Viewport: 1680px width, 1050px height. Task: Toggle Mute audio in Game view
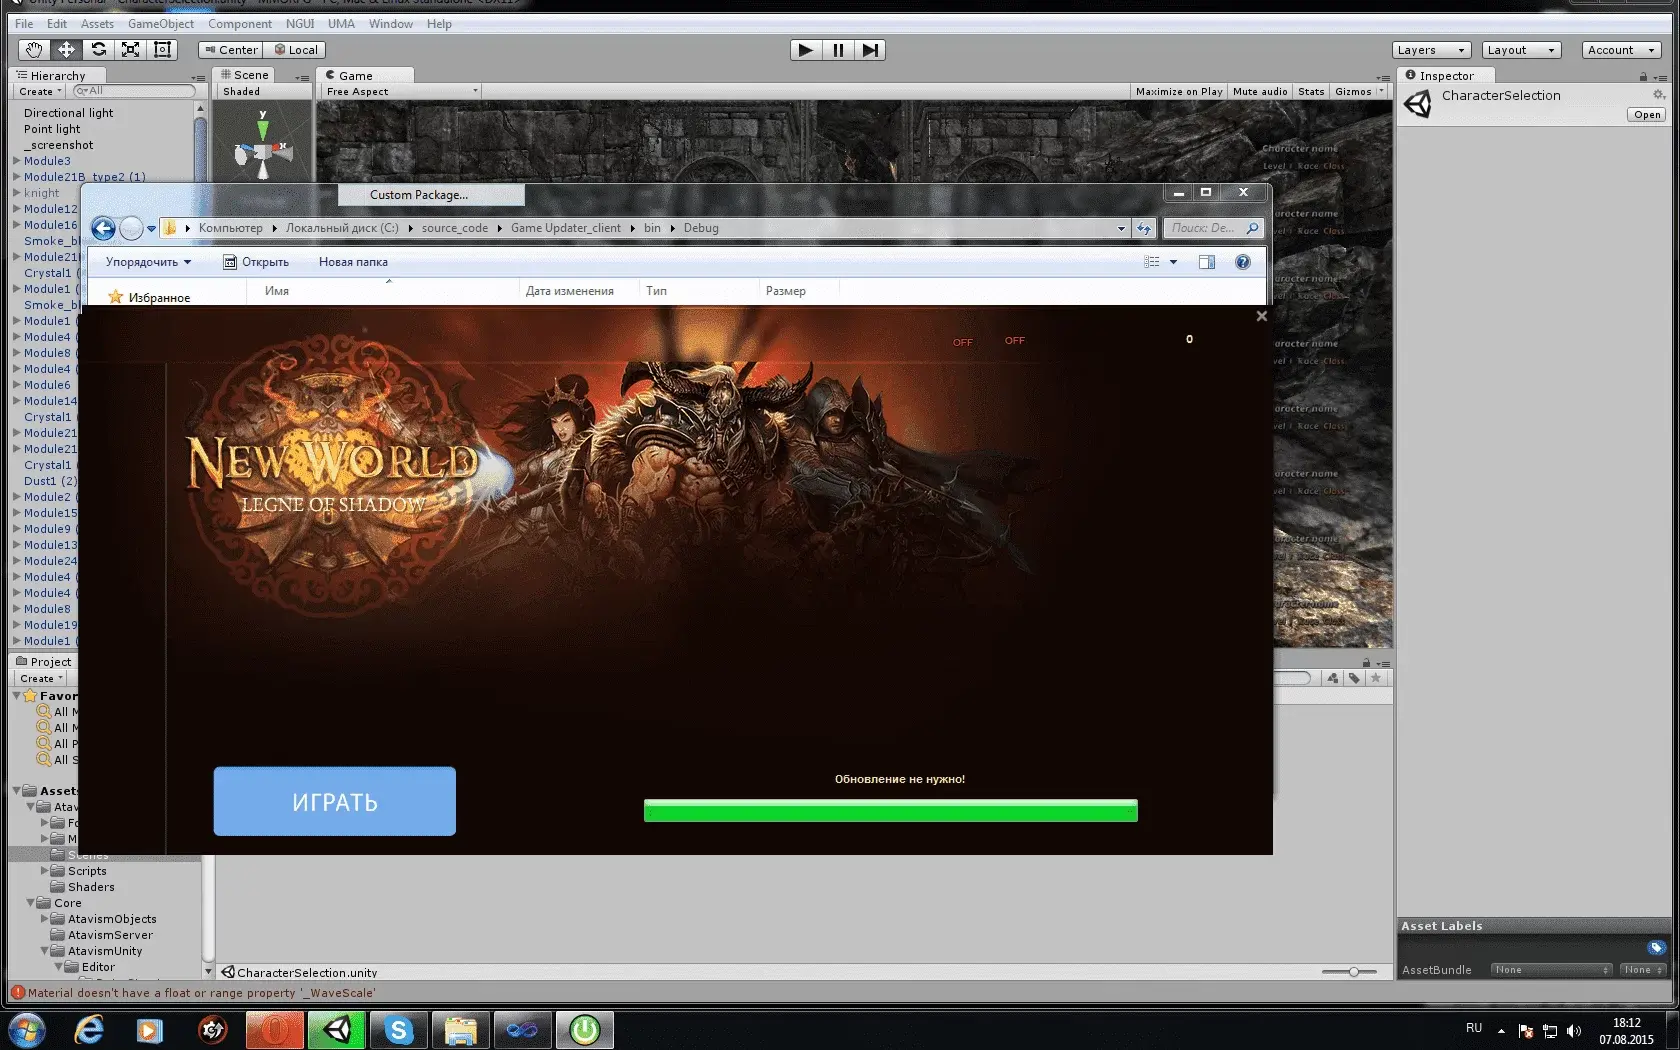click(x=1260, y=91)
